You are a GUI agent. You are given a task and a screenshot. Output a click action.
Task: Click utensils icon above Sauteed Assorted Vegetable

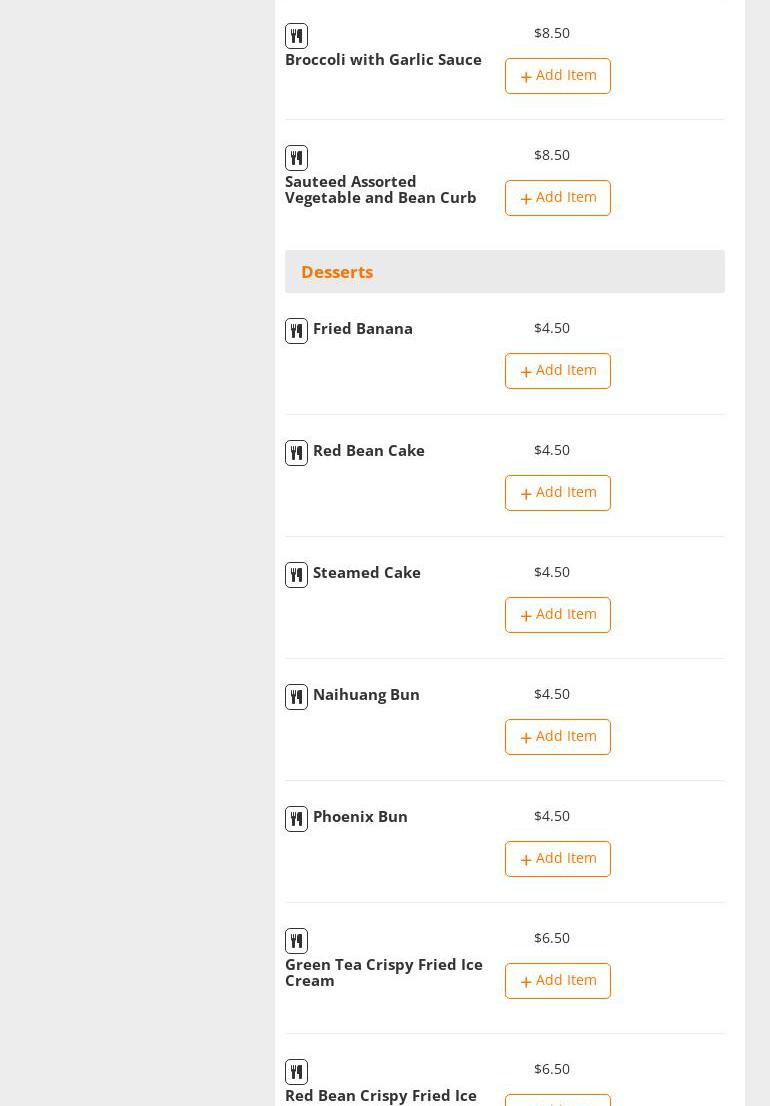point(296,158)
